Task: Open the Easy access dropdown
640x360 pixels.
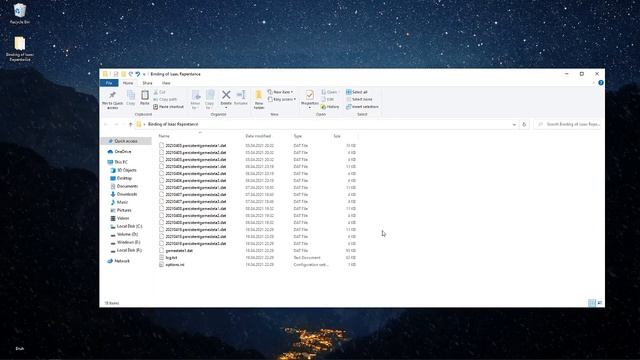Action: tap(282, 99)
